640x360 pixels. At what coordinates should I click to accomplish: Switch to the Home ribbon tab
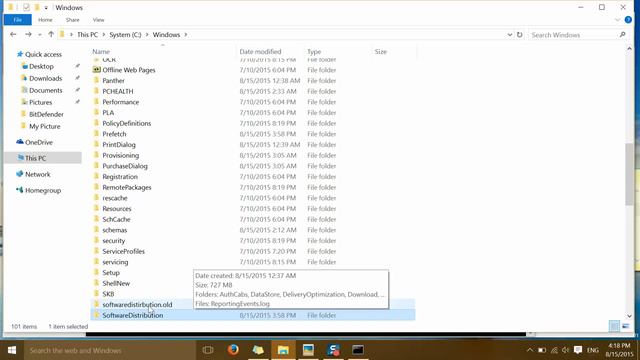tap(45, 20)
